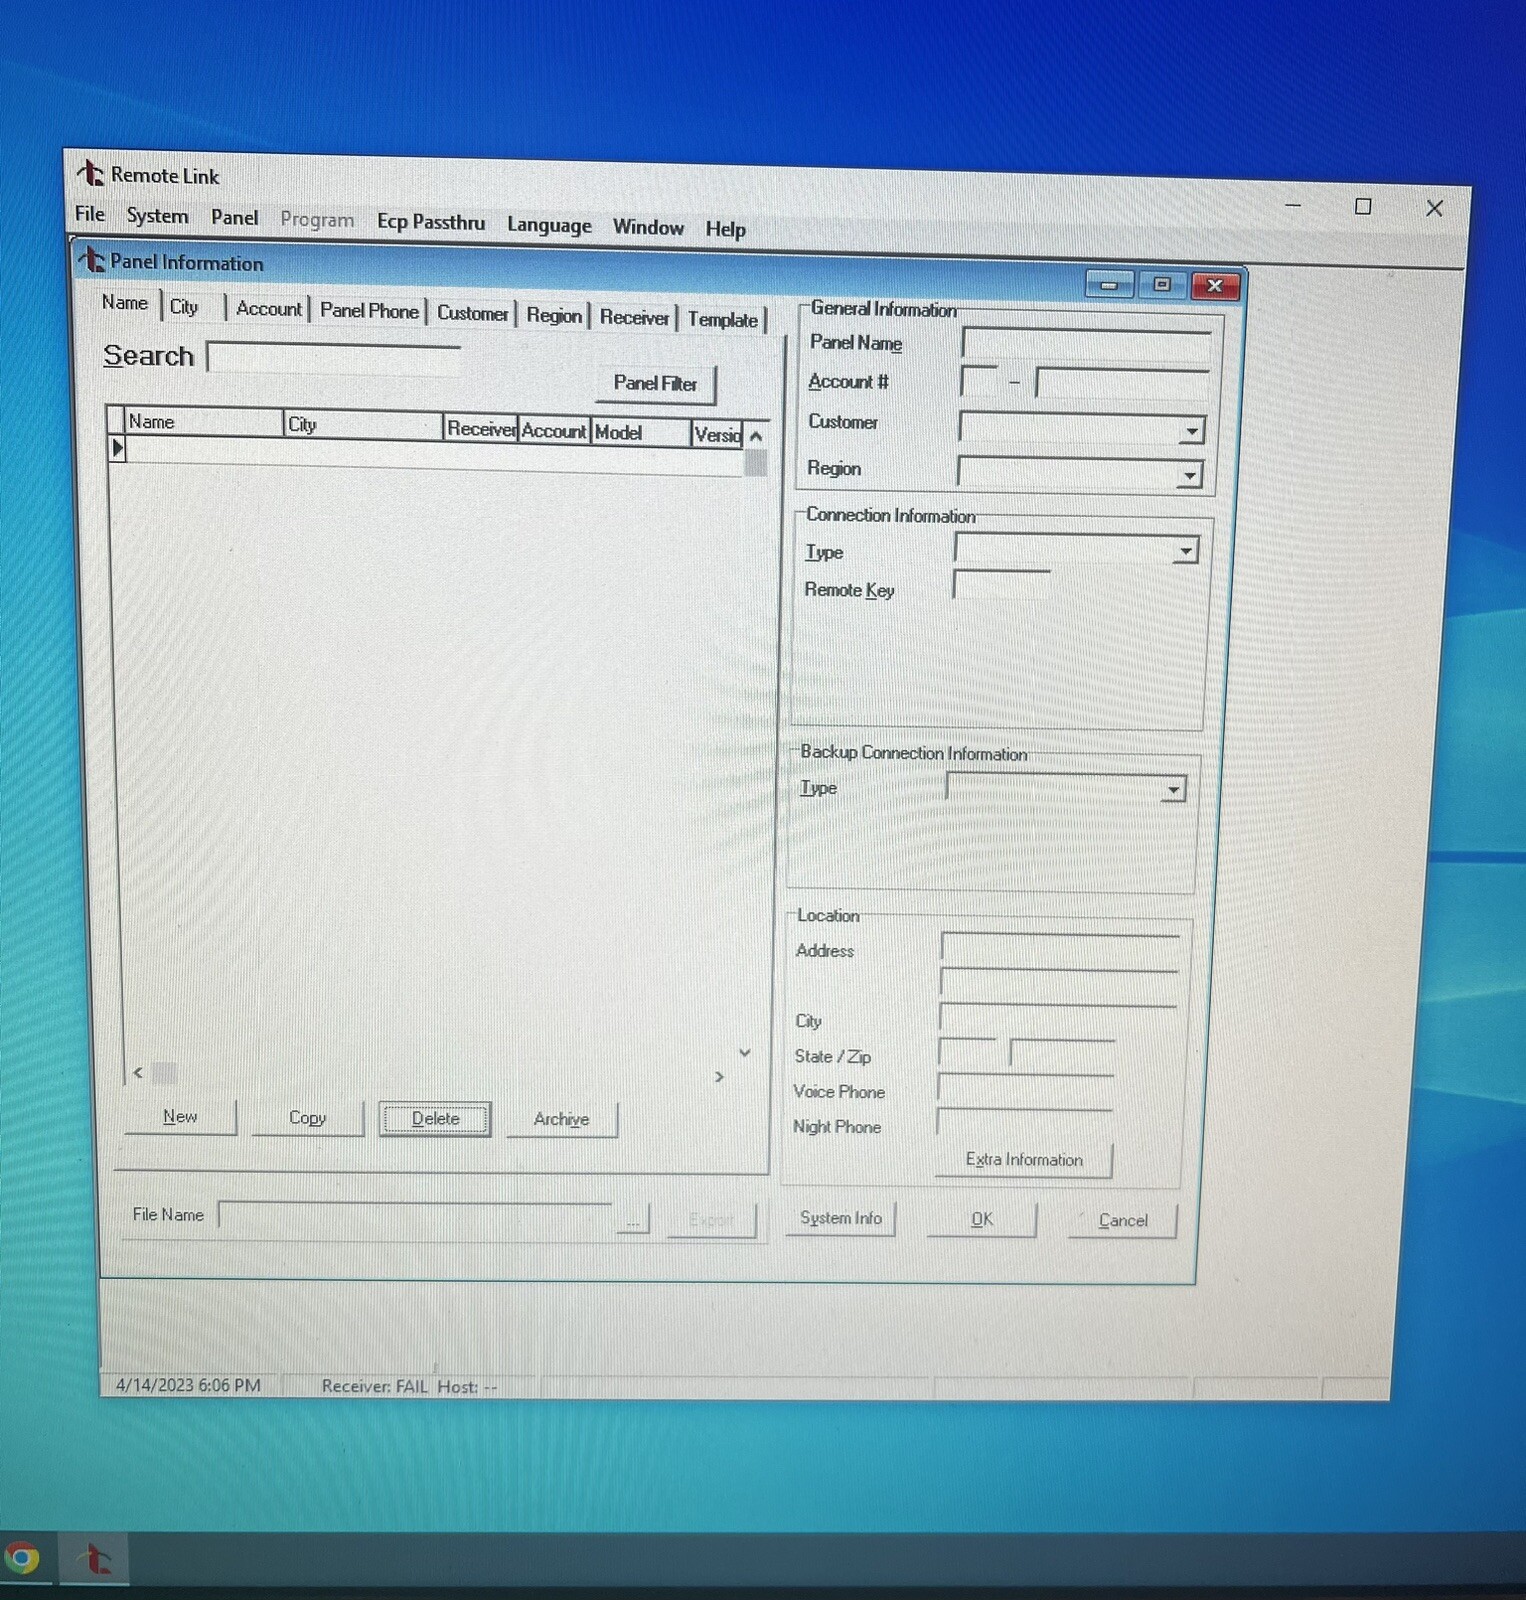1526x1600 pixels.
Task: Expand the Connection Information Type dropdown
Action: click(x=1185, y=551)
